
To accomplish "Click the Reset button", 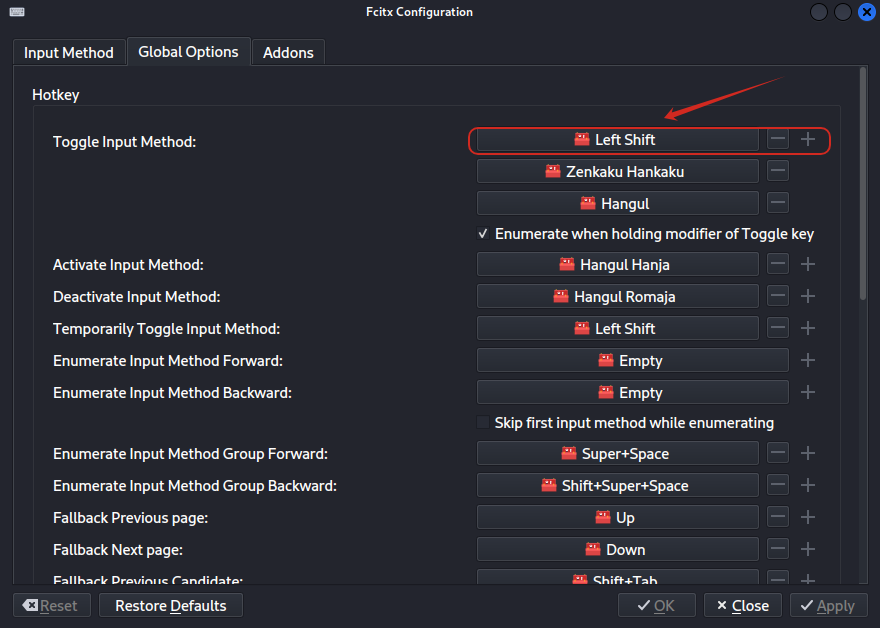I will pos(52,606).
